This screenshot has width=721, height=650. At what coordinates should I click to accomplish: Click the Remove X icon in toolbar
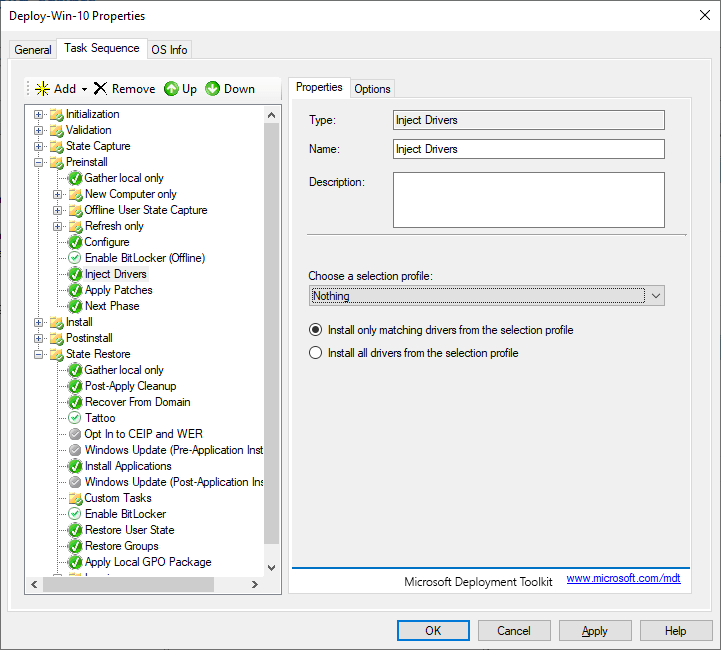[100, 89]
